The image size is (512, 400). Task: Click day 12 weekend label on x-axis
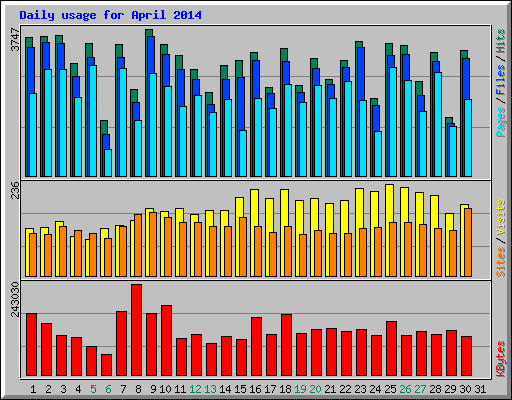[x=195, y=389]
